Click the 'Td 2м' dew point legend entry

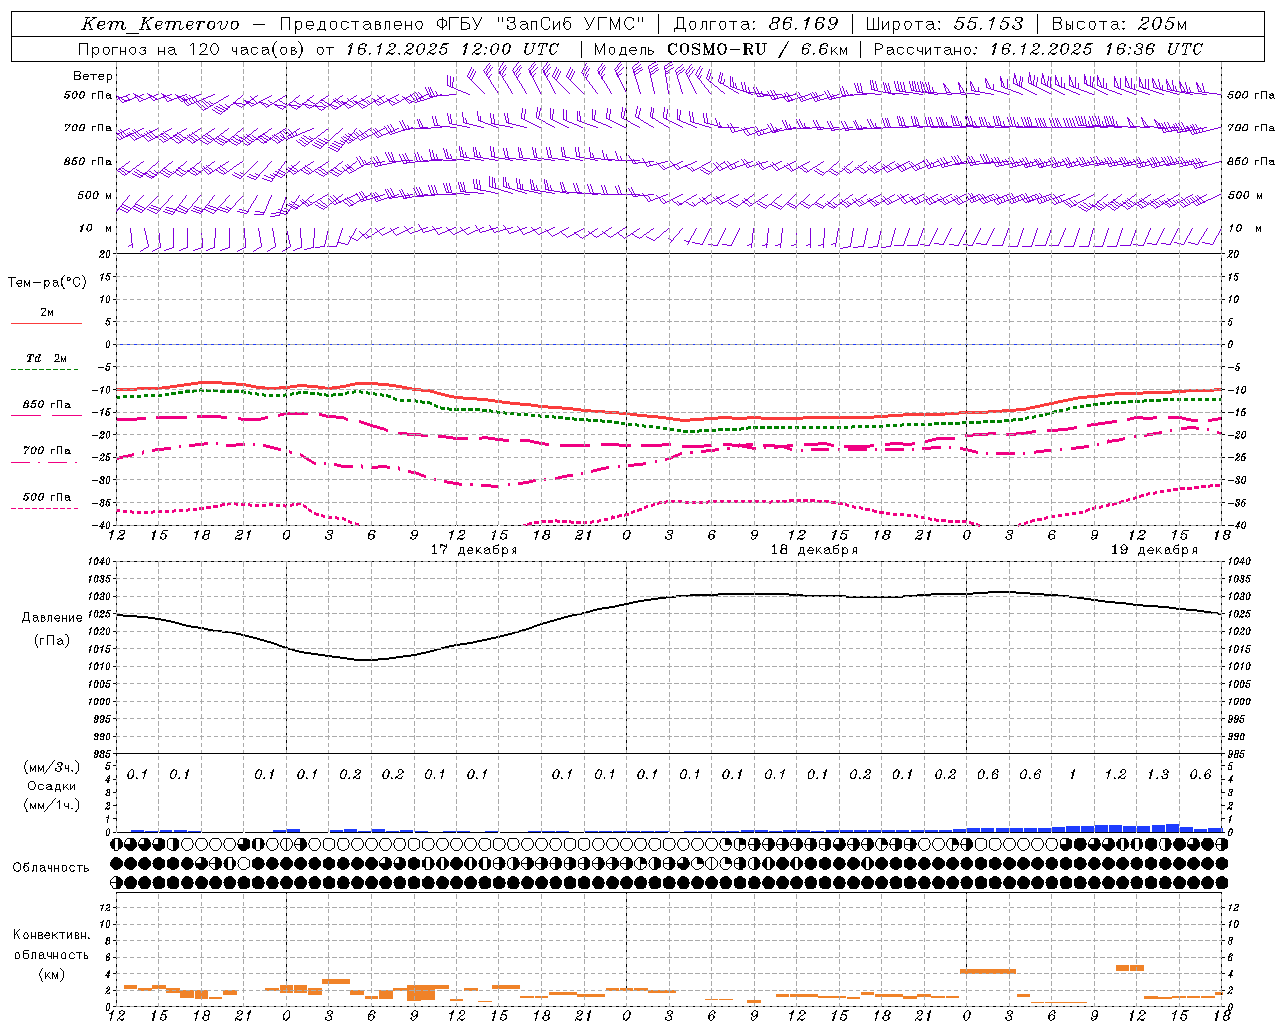point(46,358)
